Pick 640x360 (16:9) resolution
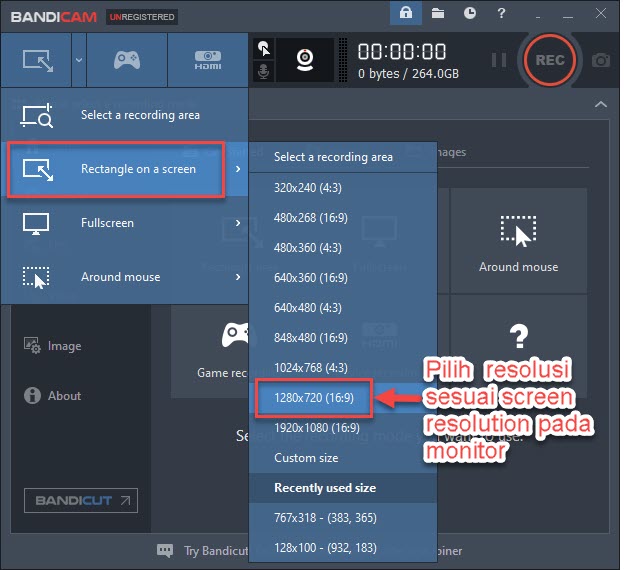The height and width of the screenshot is (570, 624). click(343, 277)
